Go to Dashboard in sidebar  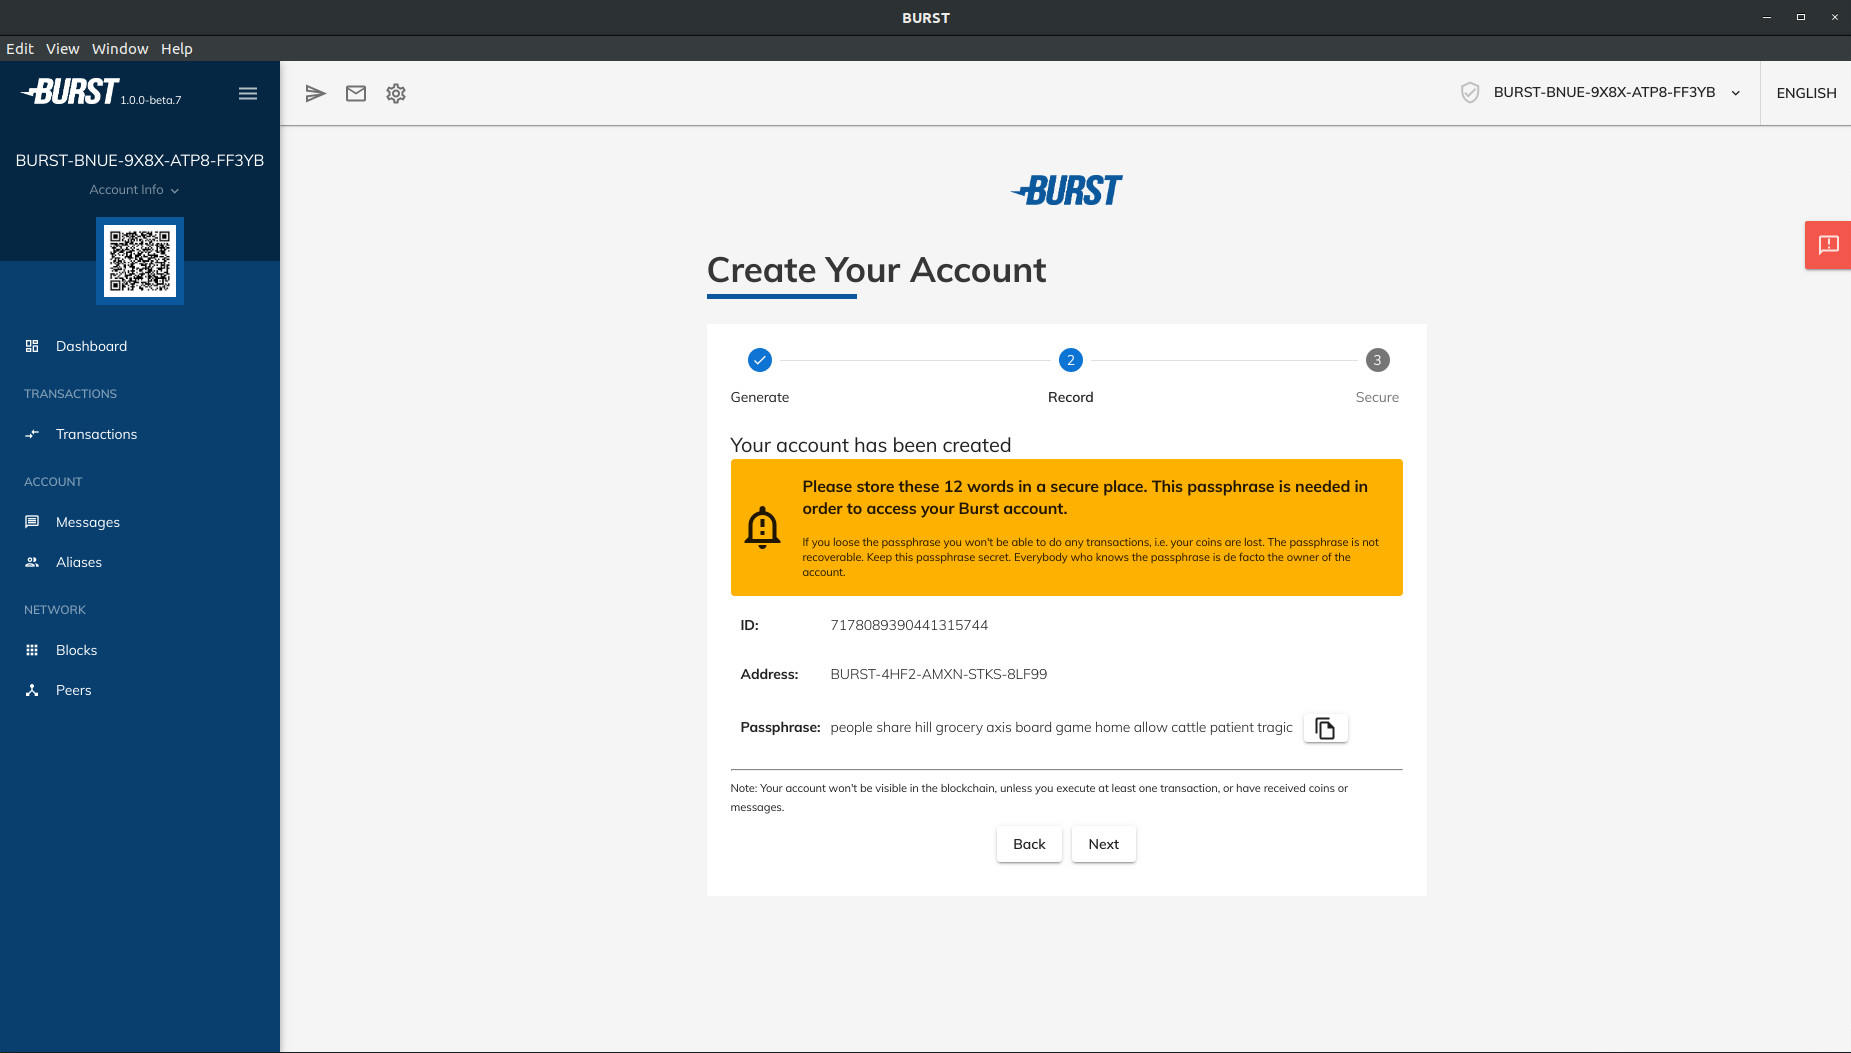pyautogui.click(x=140, y=346)
